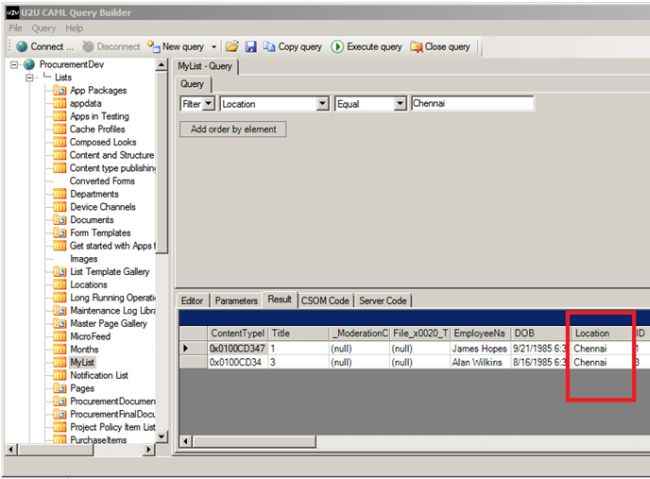
Task: Select Device Channels in the tree
Action: [x=103, y=207]
